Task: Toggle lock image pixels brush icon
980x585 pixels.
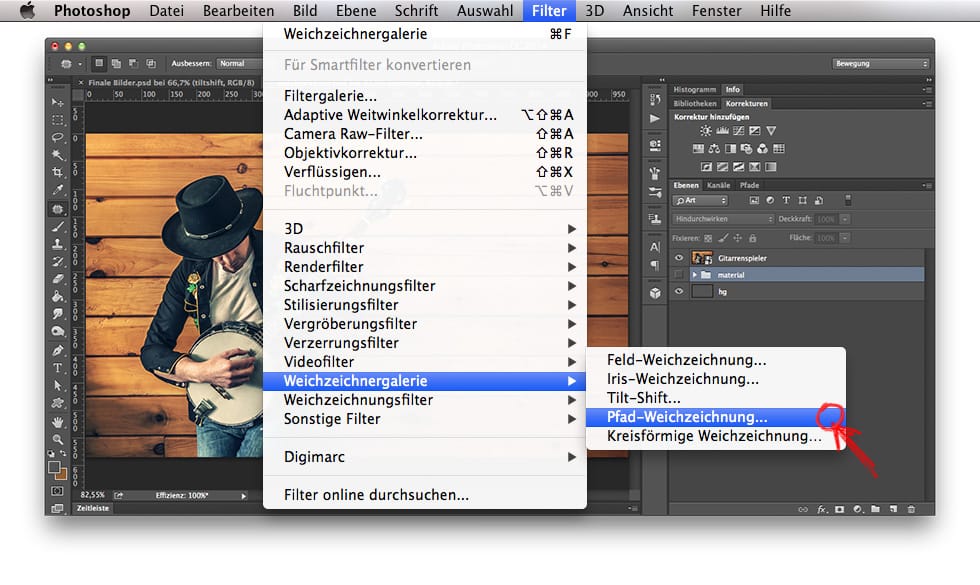Action: (x=723, y=238)
